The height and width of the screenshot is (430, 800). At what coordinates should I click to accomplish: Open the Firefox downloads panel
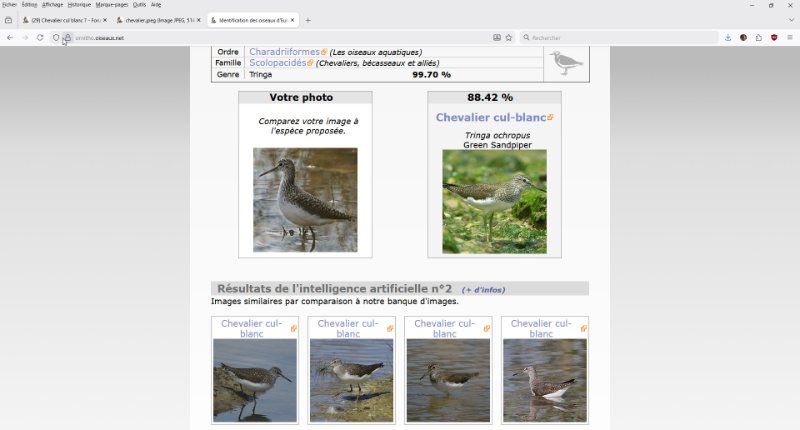[x=728, y=38]
